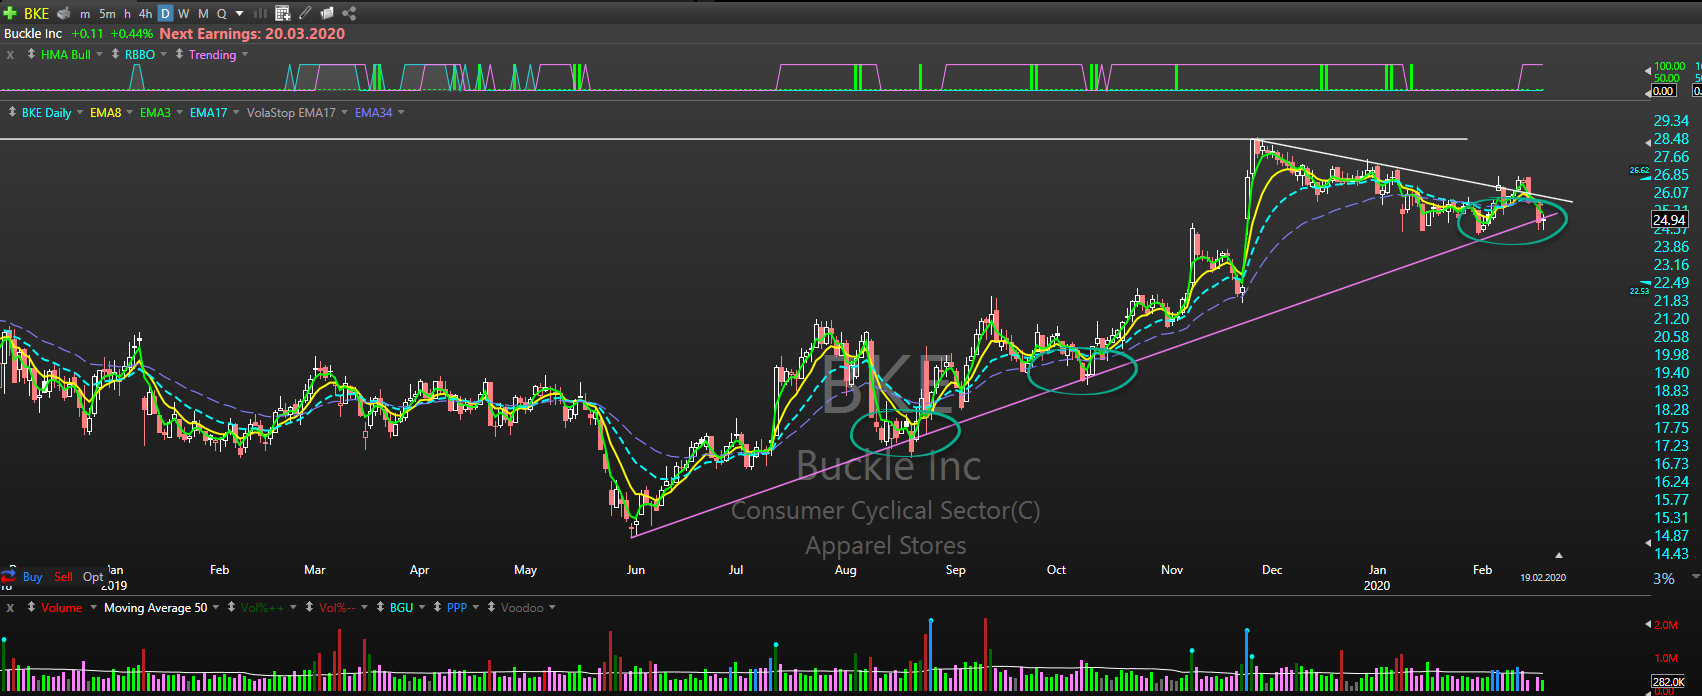Click the bar chart style icon
Screen dimensions: 1702x696
coord(260,13)
